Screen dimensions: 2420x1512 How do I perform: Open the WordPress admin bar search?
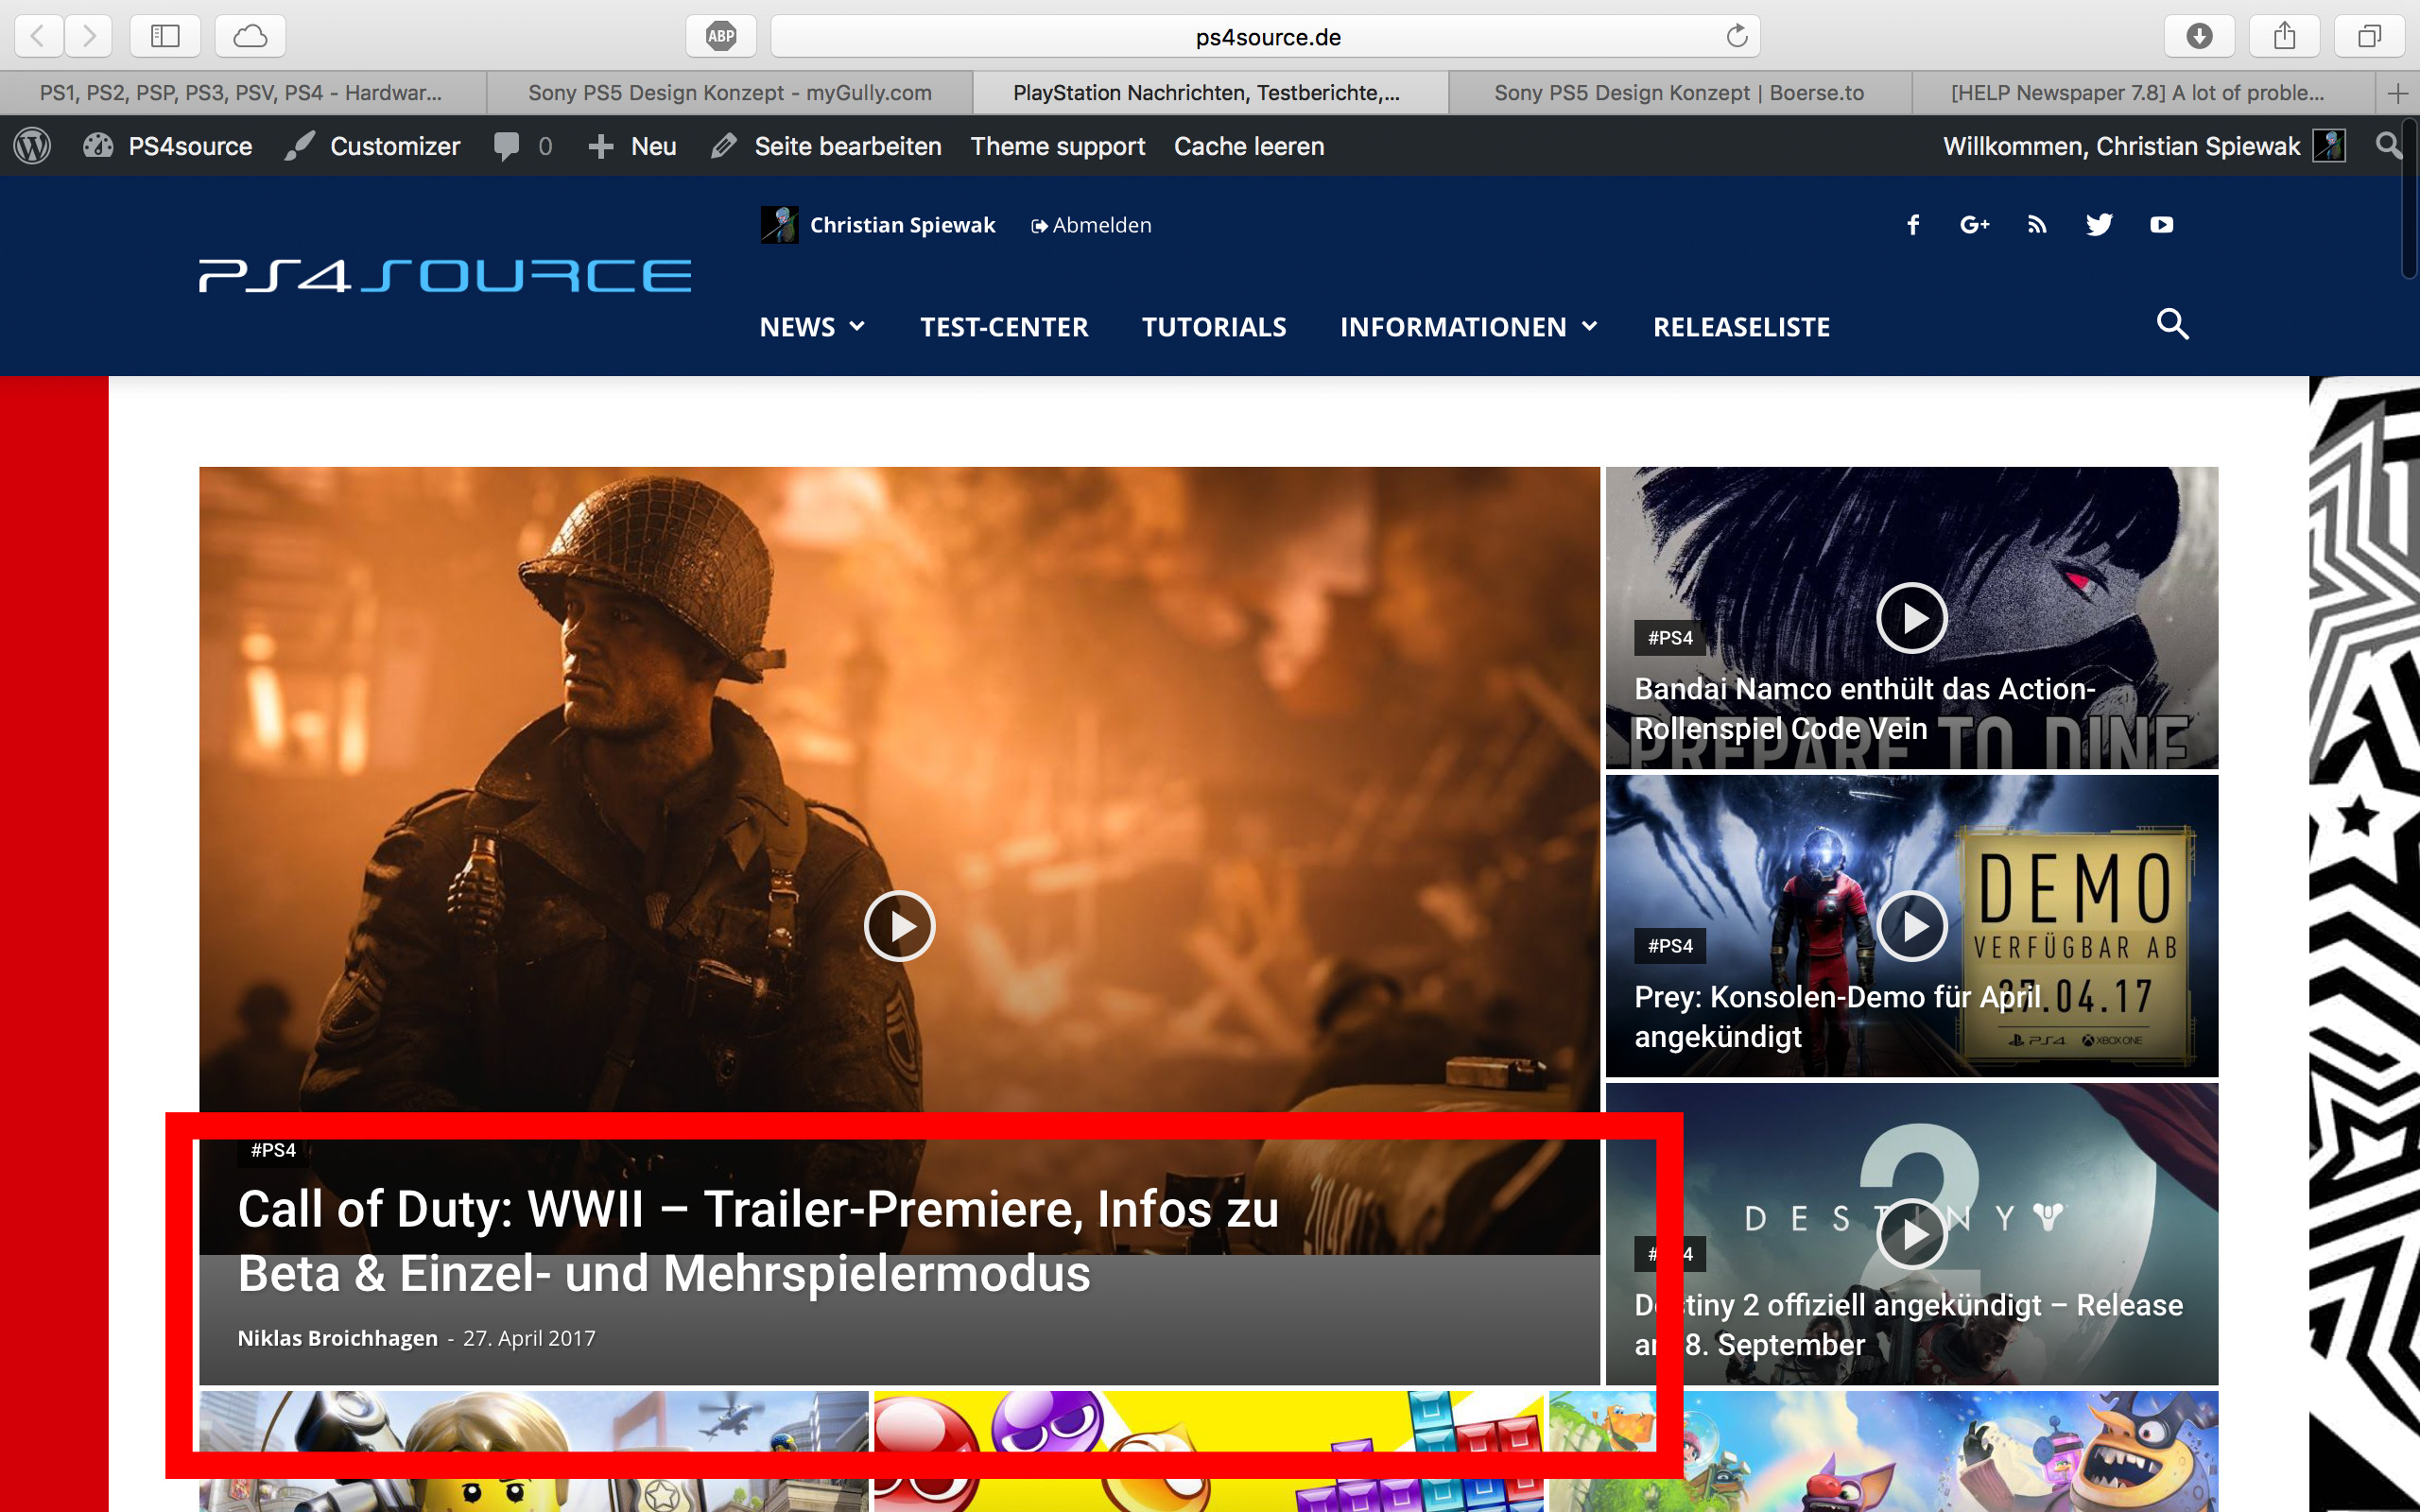(2388, 146)
